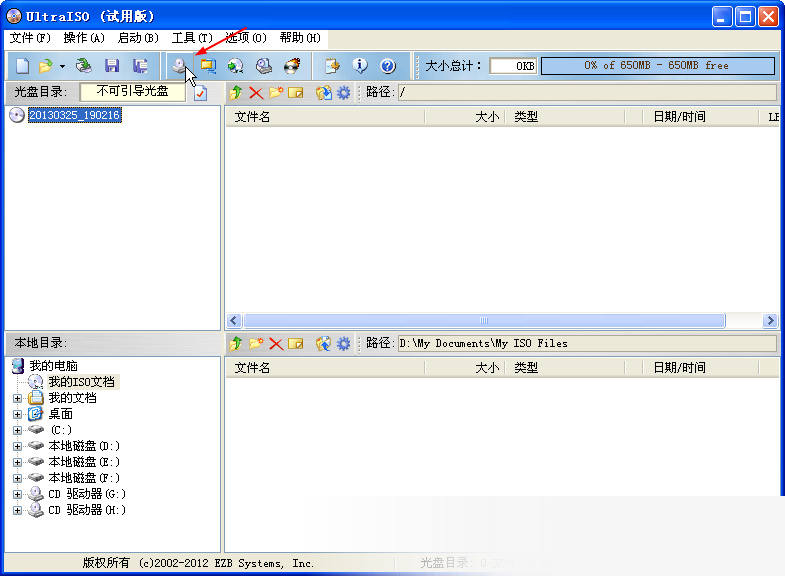
Task: Save the image with floppy disk icon
Action: point(112,66)
